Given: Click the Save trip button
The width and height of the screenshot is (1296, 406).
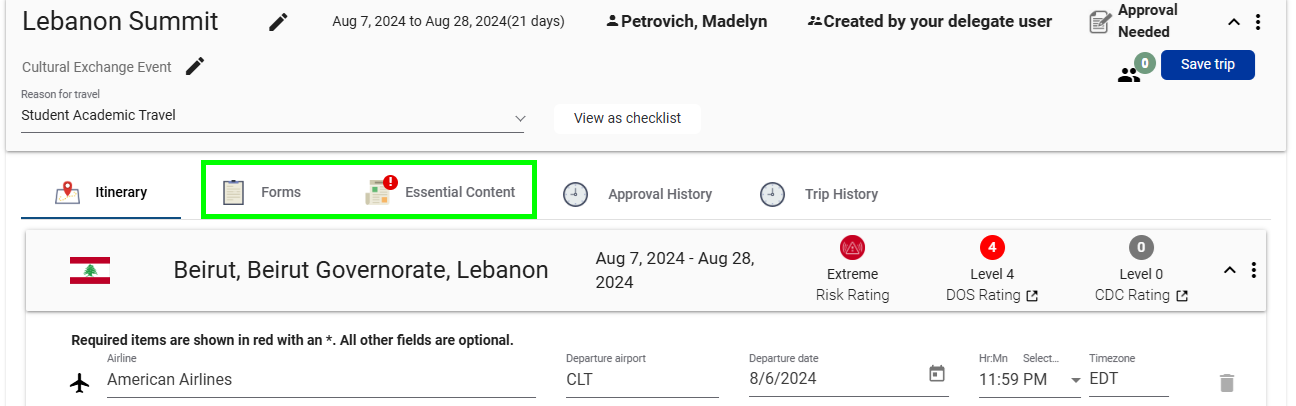Looking at the screenshot, I should 1208,64.
